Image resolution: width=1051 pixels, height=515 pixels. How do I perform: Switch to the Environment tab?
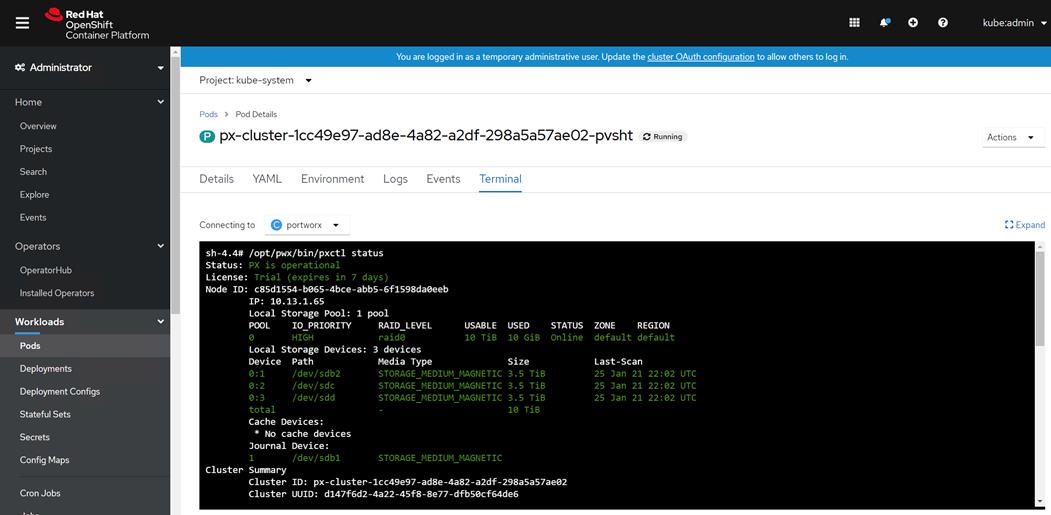332,179
